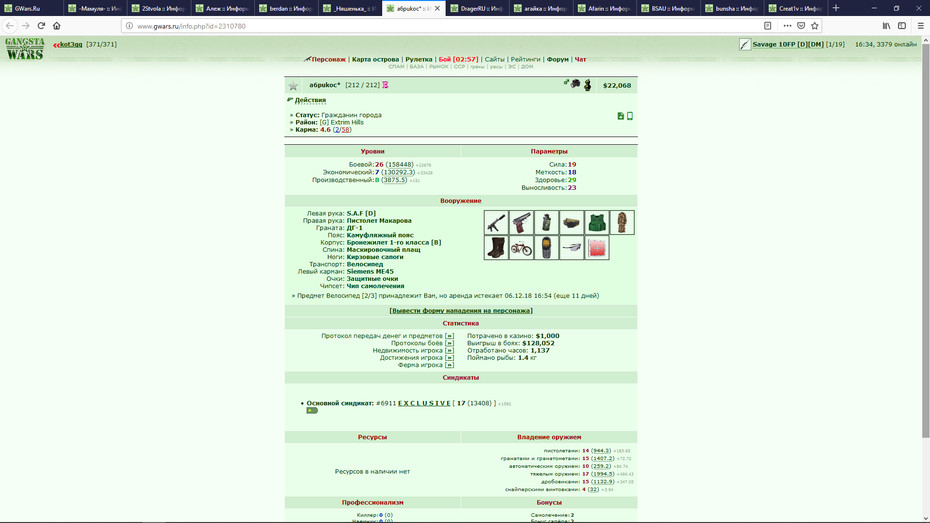Open Рулетка navigation item
This screenshot has height=523, width=930.
[419, 59]
